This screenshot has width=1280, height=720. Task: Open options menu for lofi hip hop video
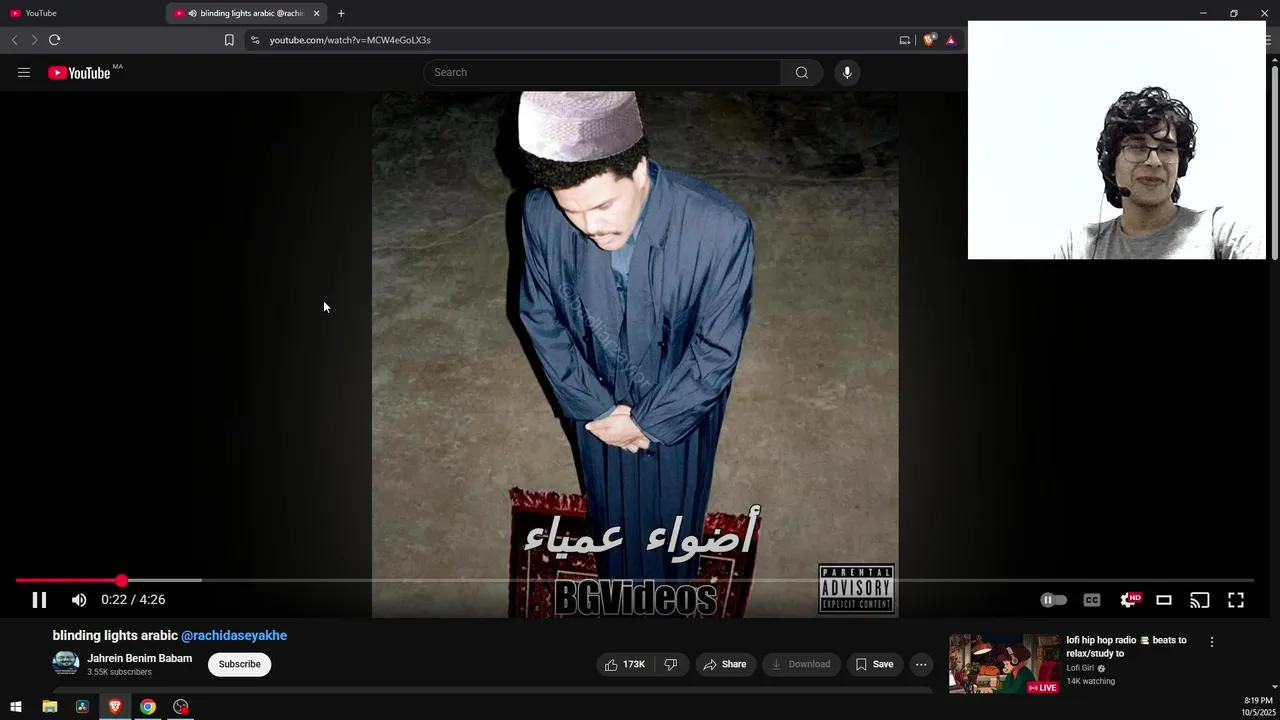(1212, 642)
